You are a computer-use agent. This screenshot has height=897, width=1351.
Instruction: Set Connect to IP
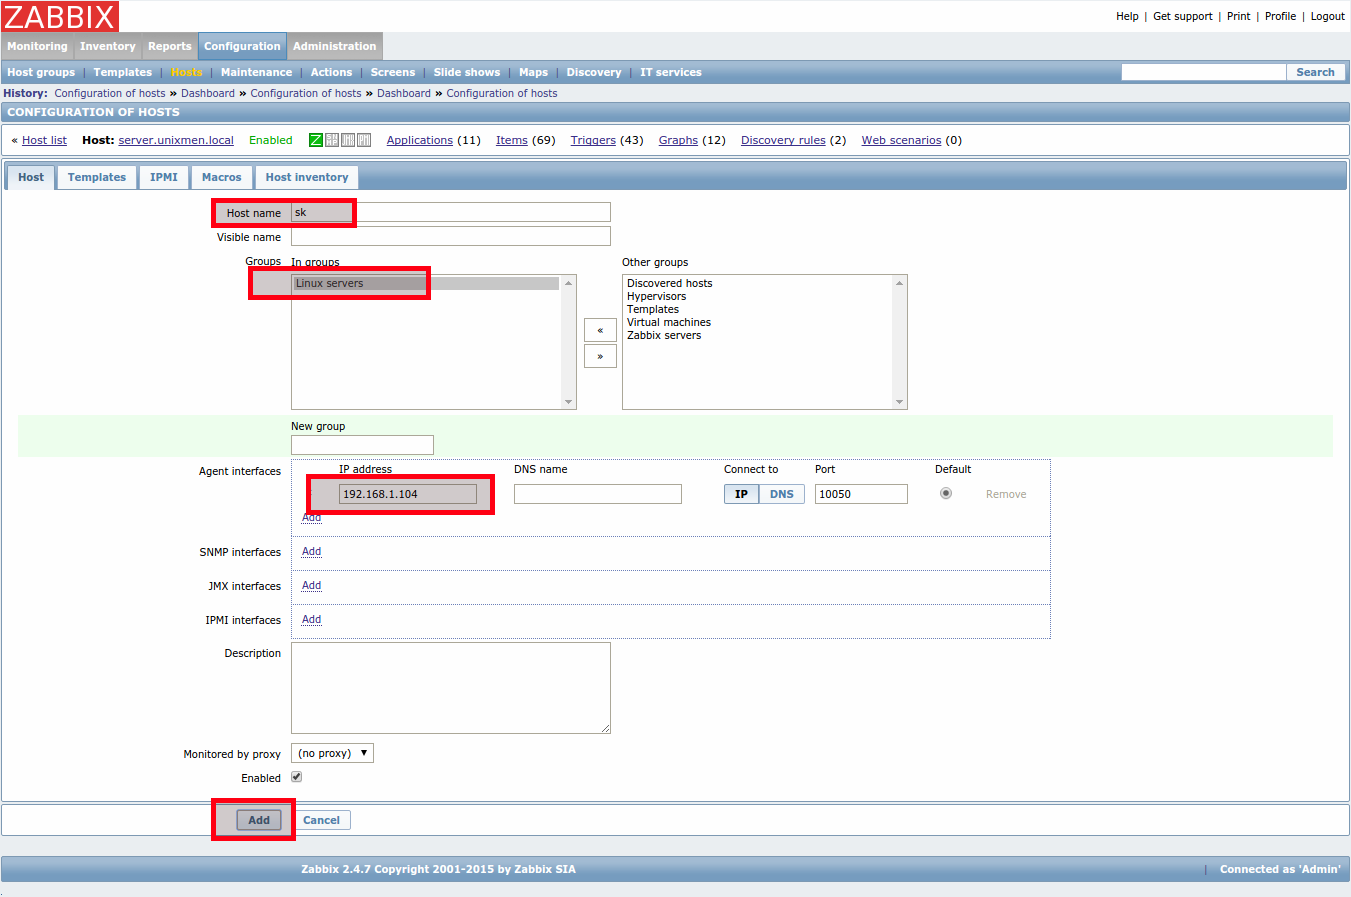pyautogui.click(x=741, y=494)
